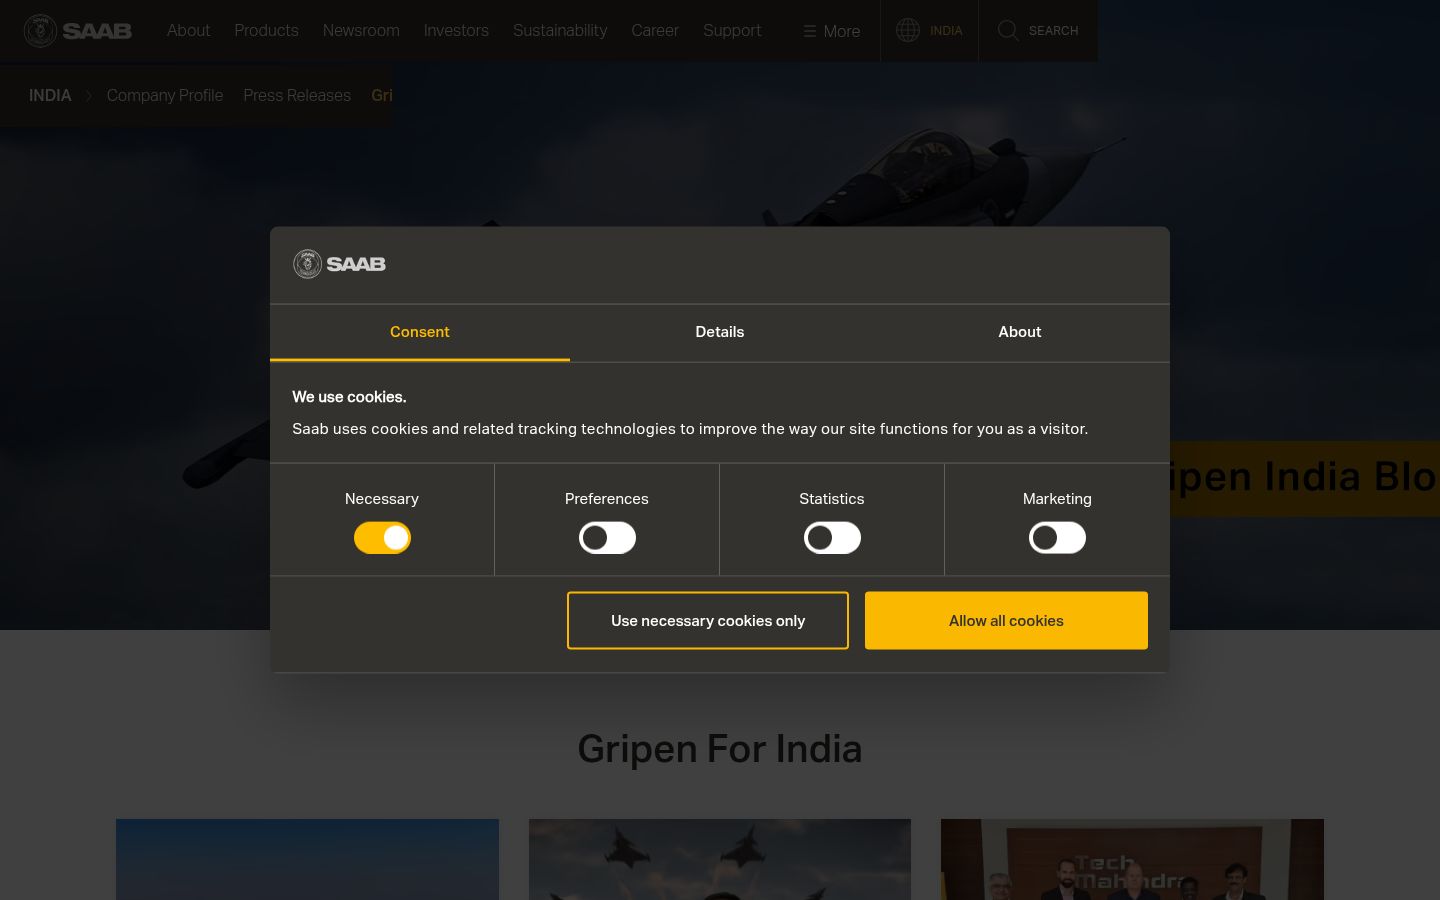Click the Gripen For India heading
This screenshot has height=900, width=1440.
(x=720, y=749)
